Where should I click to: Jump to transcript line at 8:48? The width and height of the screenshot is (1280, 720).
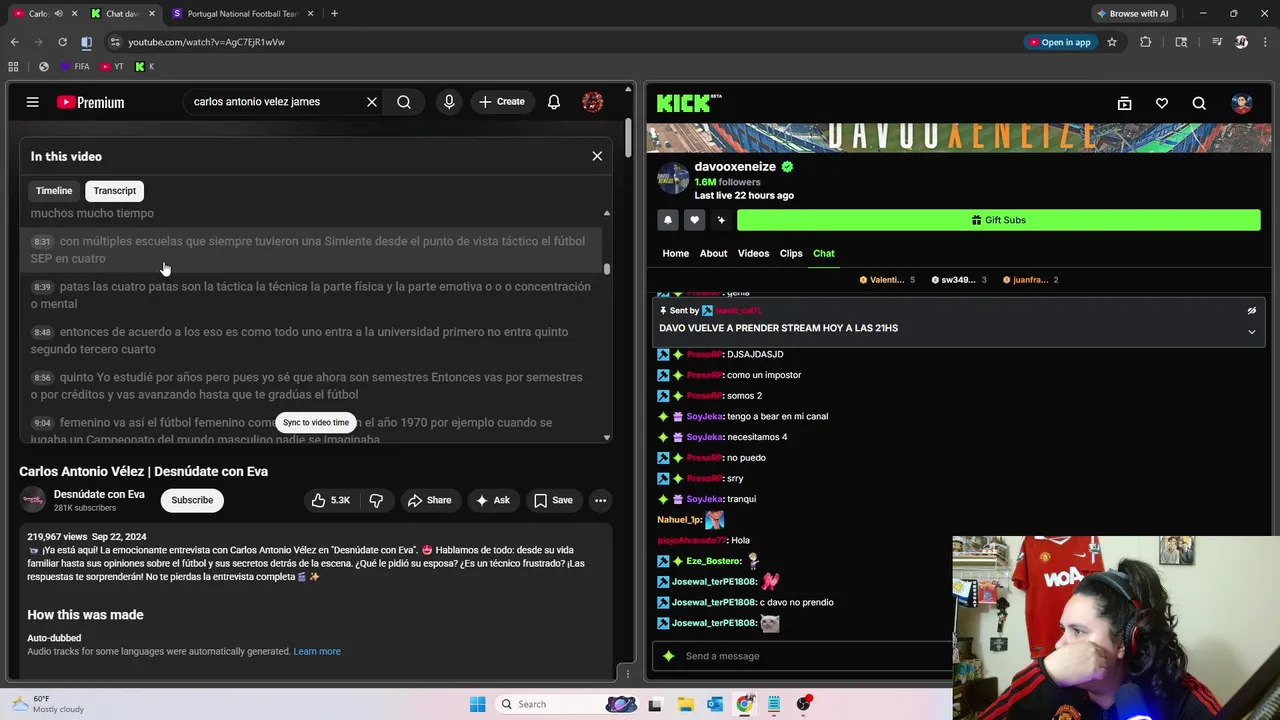310,340
